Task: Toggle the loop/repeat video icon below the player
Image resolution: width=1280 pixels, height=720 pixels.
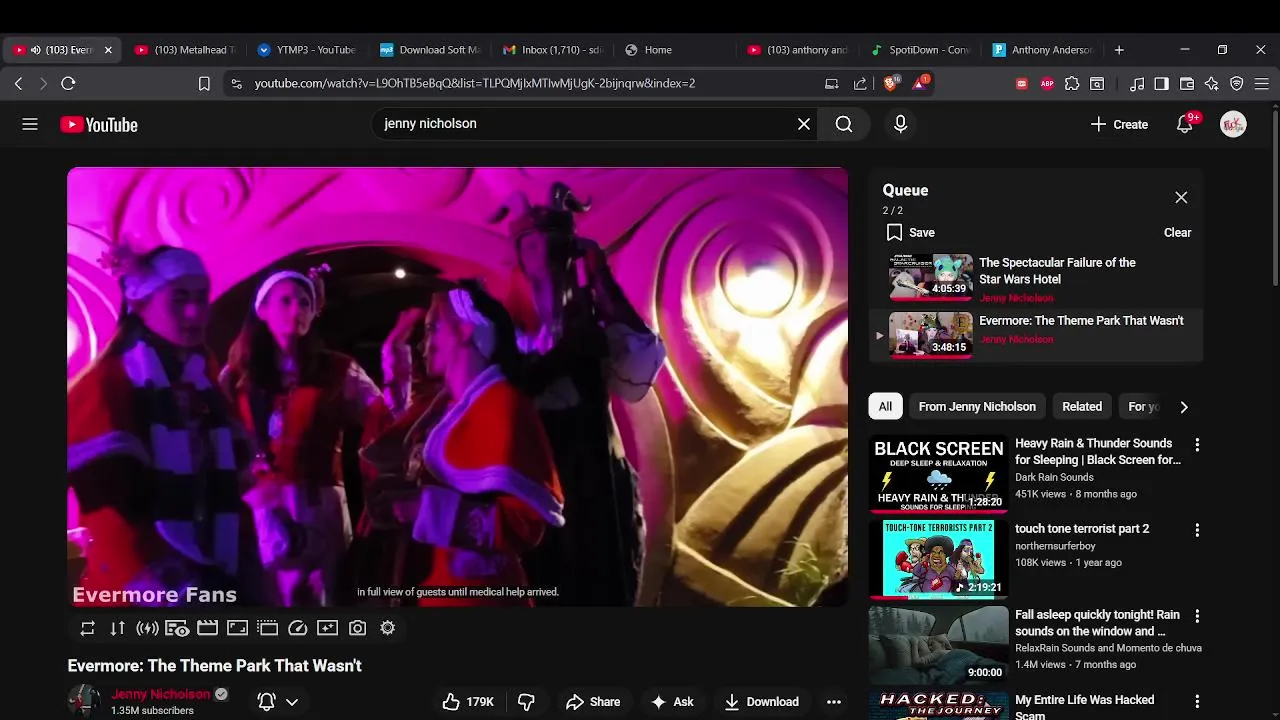Action: [x=87, y=628]
